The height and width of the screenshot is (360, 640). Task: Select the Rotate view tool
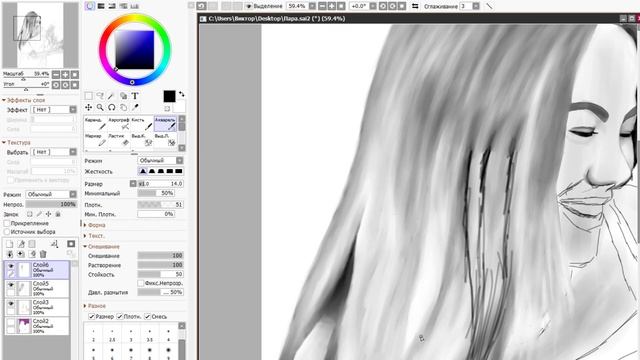coord(111,107)
